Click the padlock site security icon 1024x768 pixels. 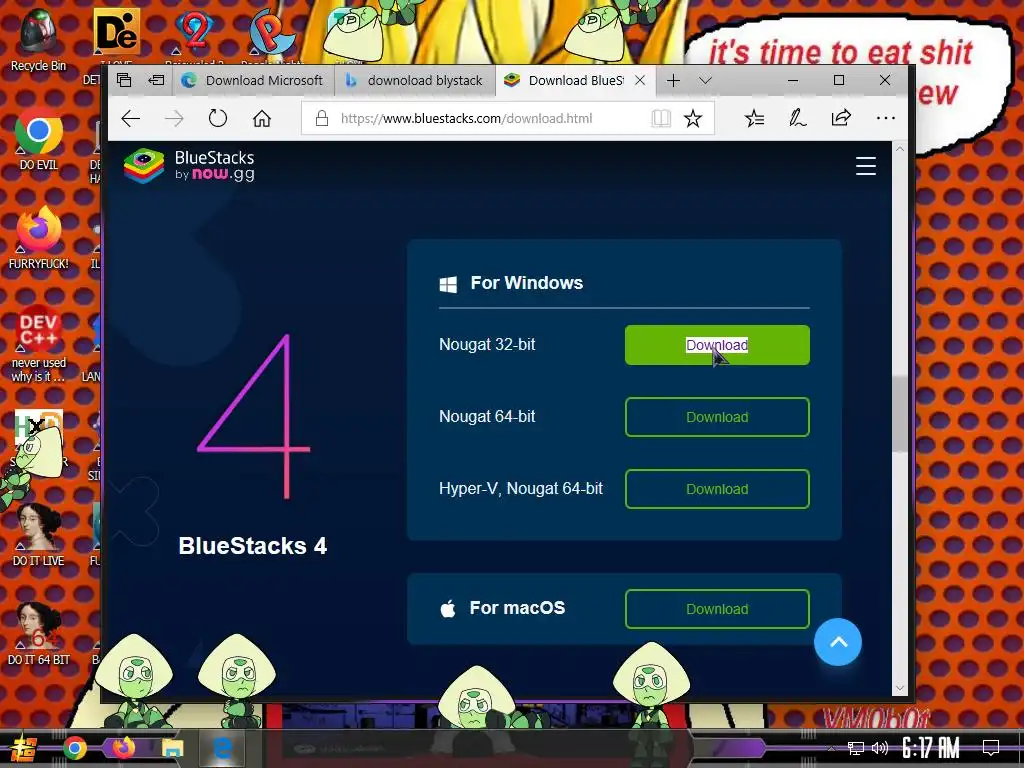coord(321,118)
